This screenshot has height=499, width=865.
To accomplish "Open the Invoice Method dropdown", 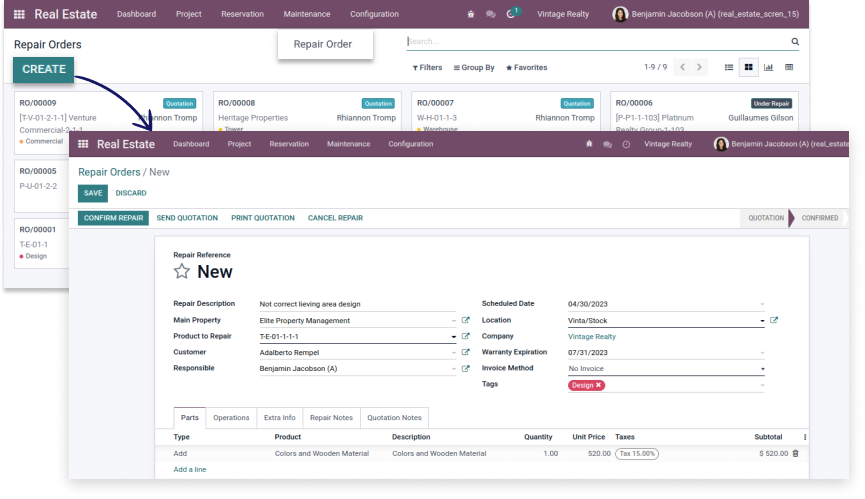I will coord(762,369).
